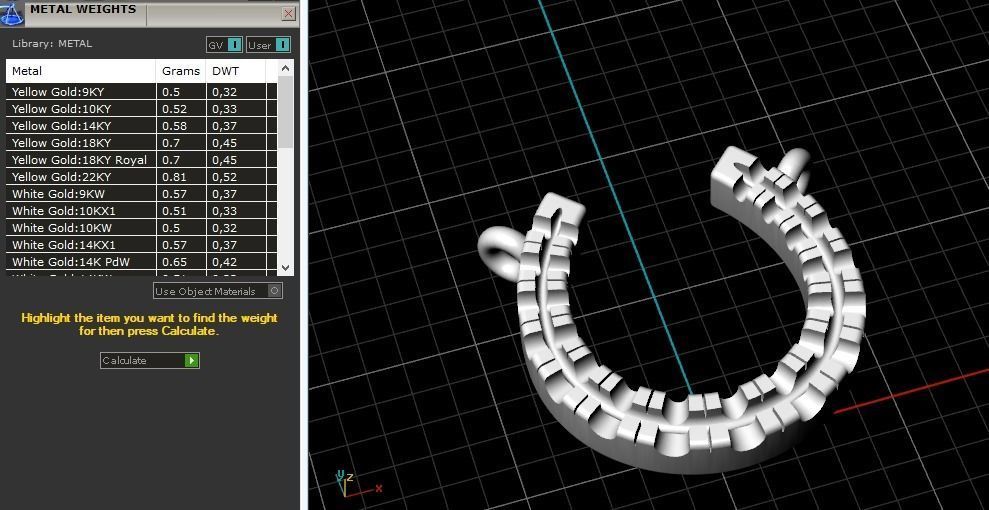The image size is (989, 510).
Task: Toggle the User library button
Action: pyautogui.click(x=268, y=45)
